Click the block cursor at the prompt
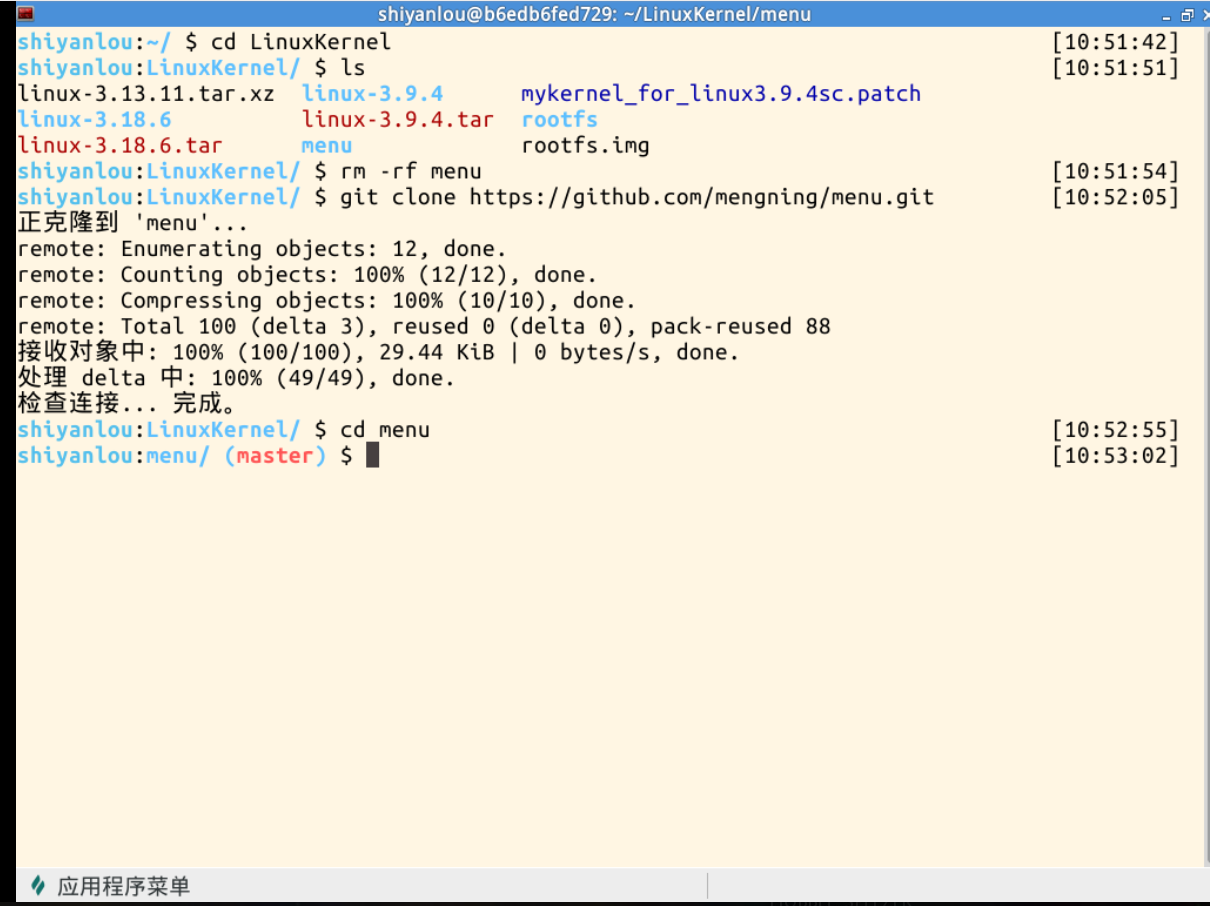This screenshot has width=1210, height=906. (372, 456)
